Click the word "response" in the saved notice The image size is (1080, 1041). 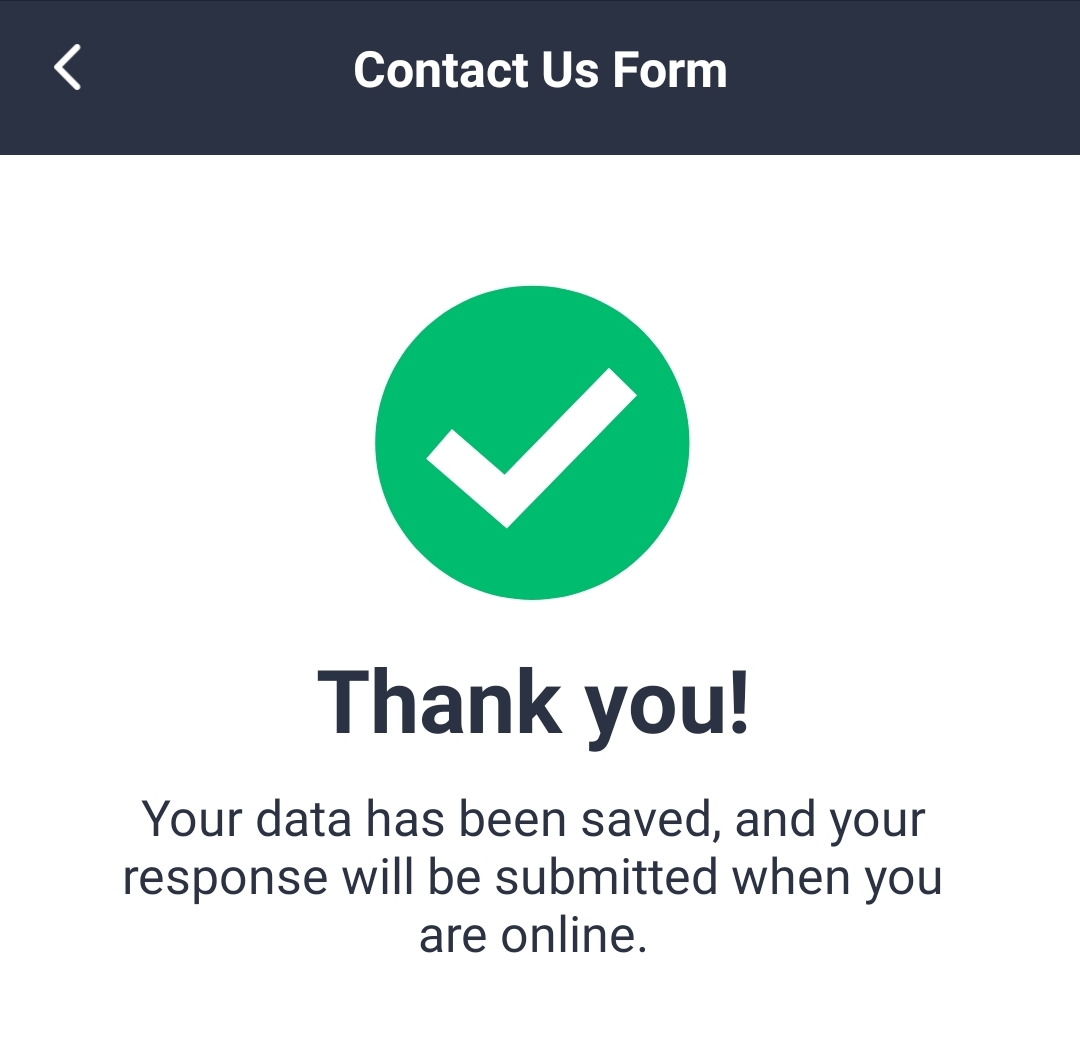pyautogui.click(x=225, y=878)
